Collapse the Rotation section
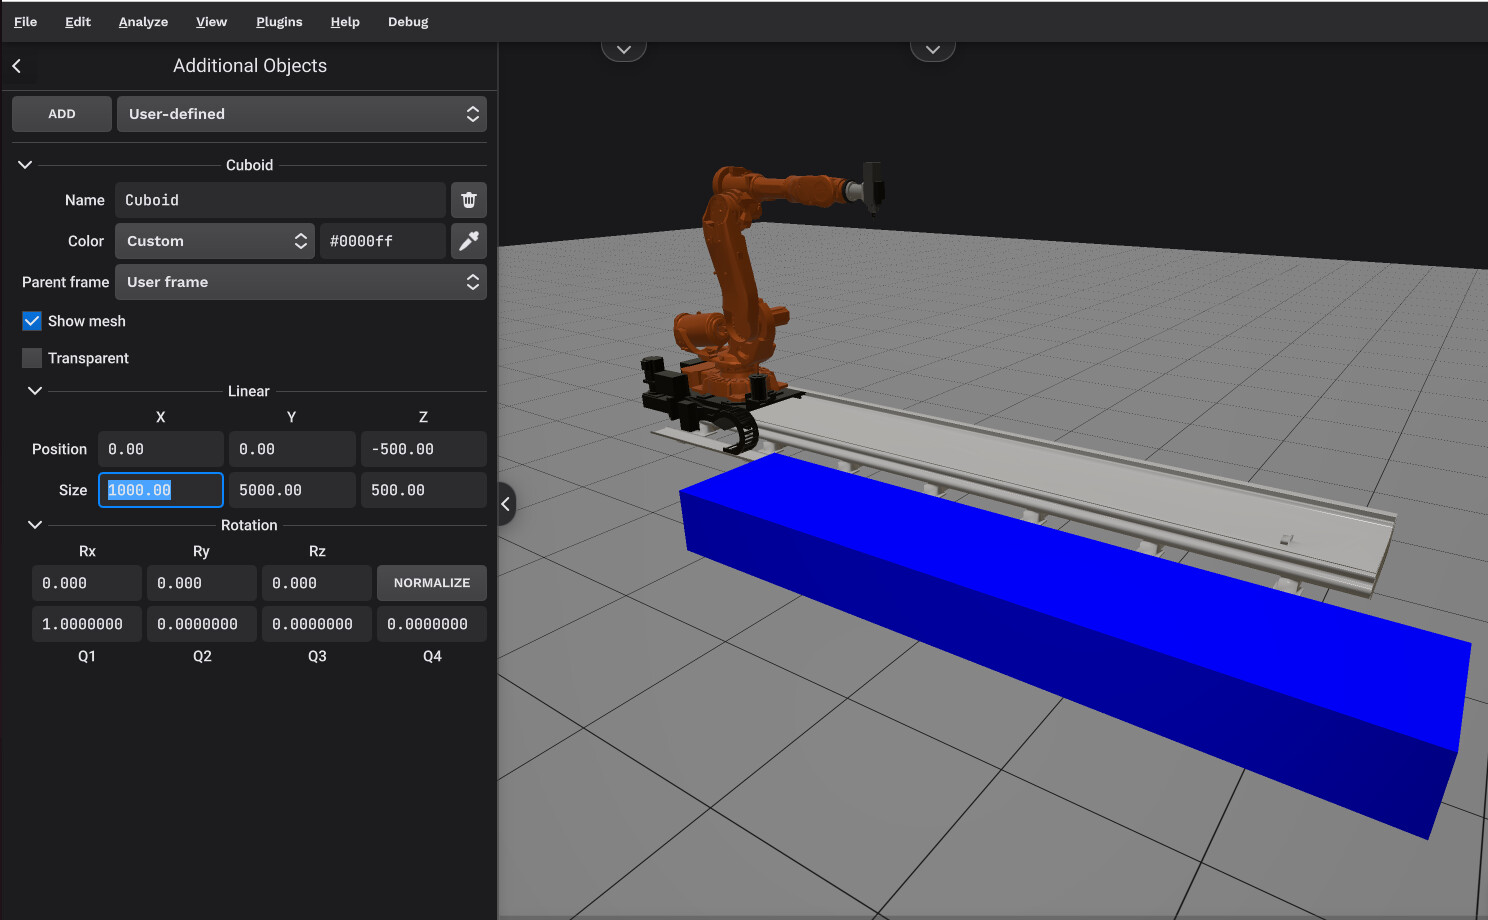Viewport: 1488px width, 920px height. 35,525
